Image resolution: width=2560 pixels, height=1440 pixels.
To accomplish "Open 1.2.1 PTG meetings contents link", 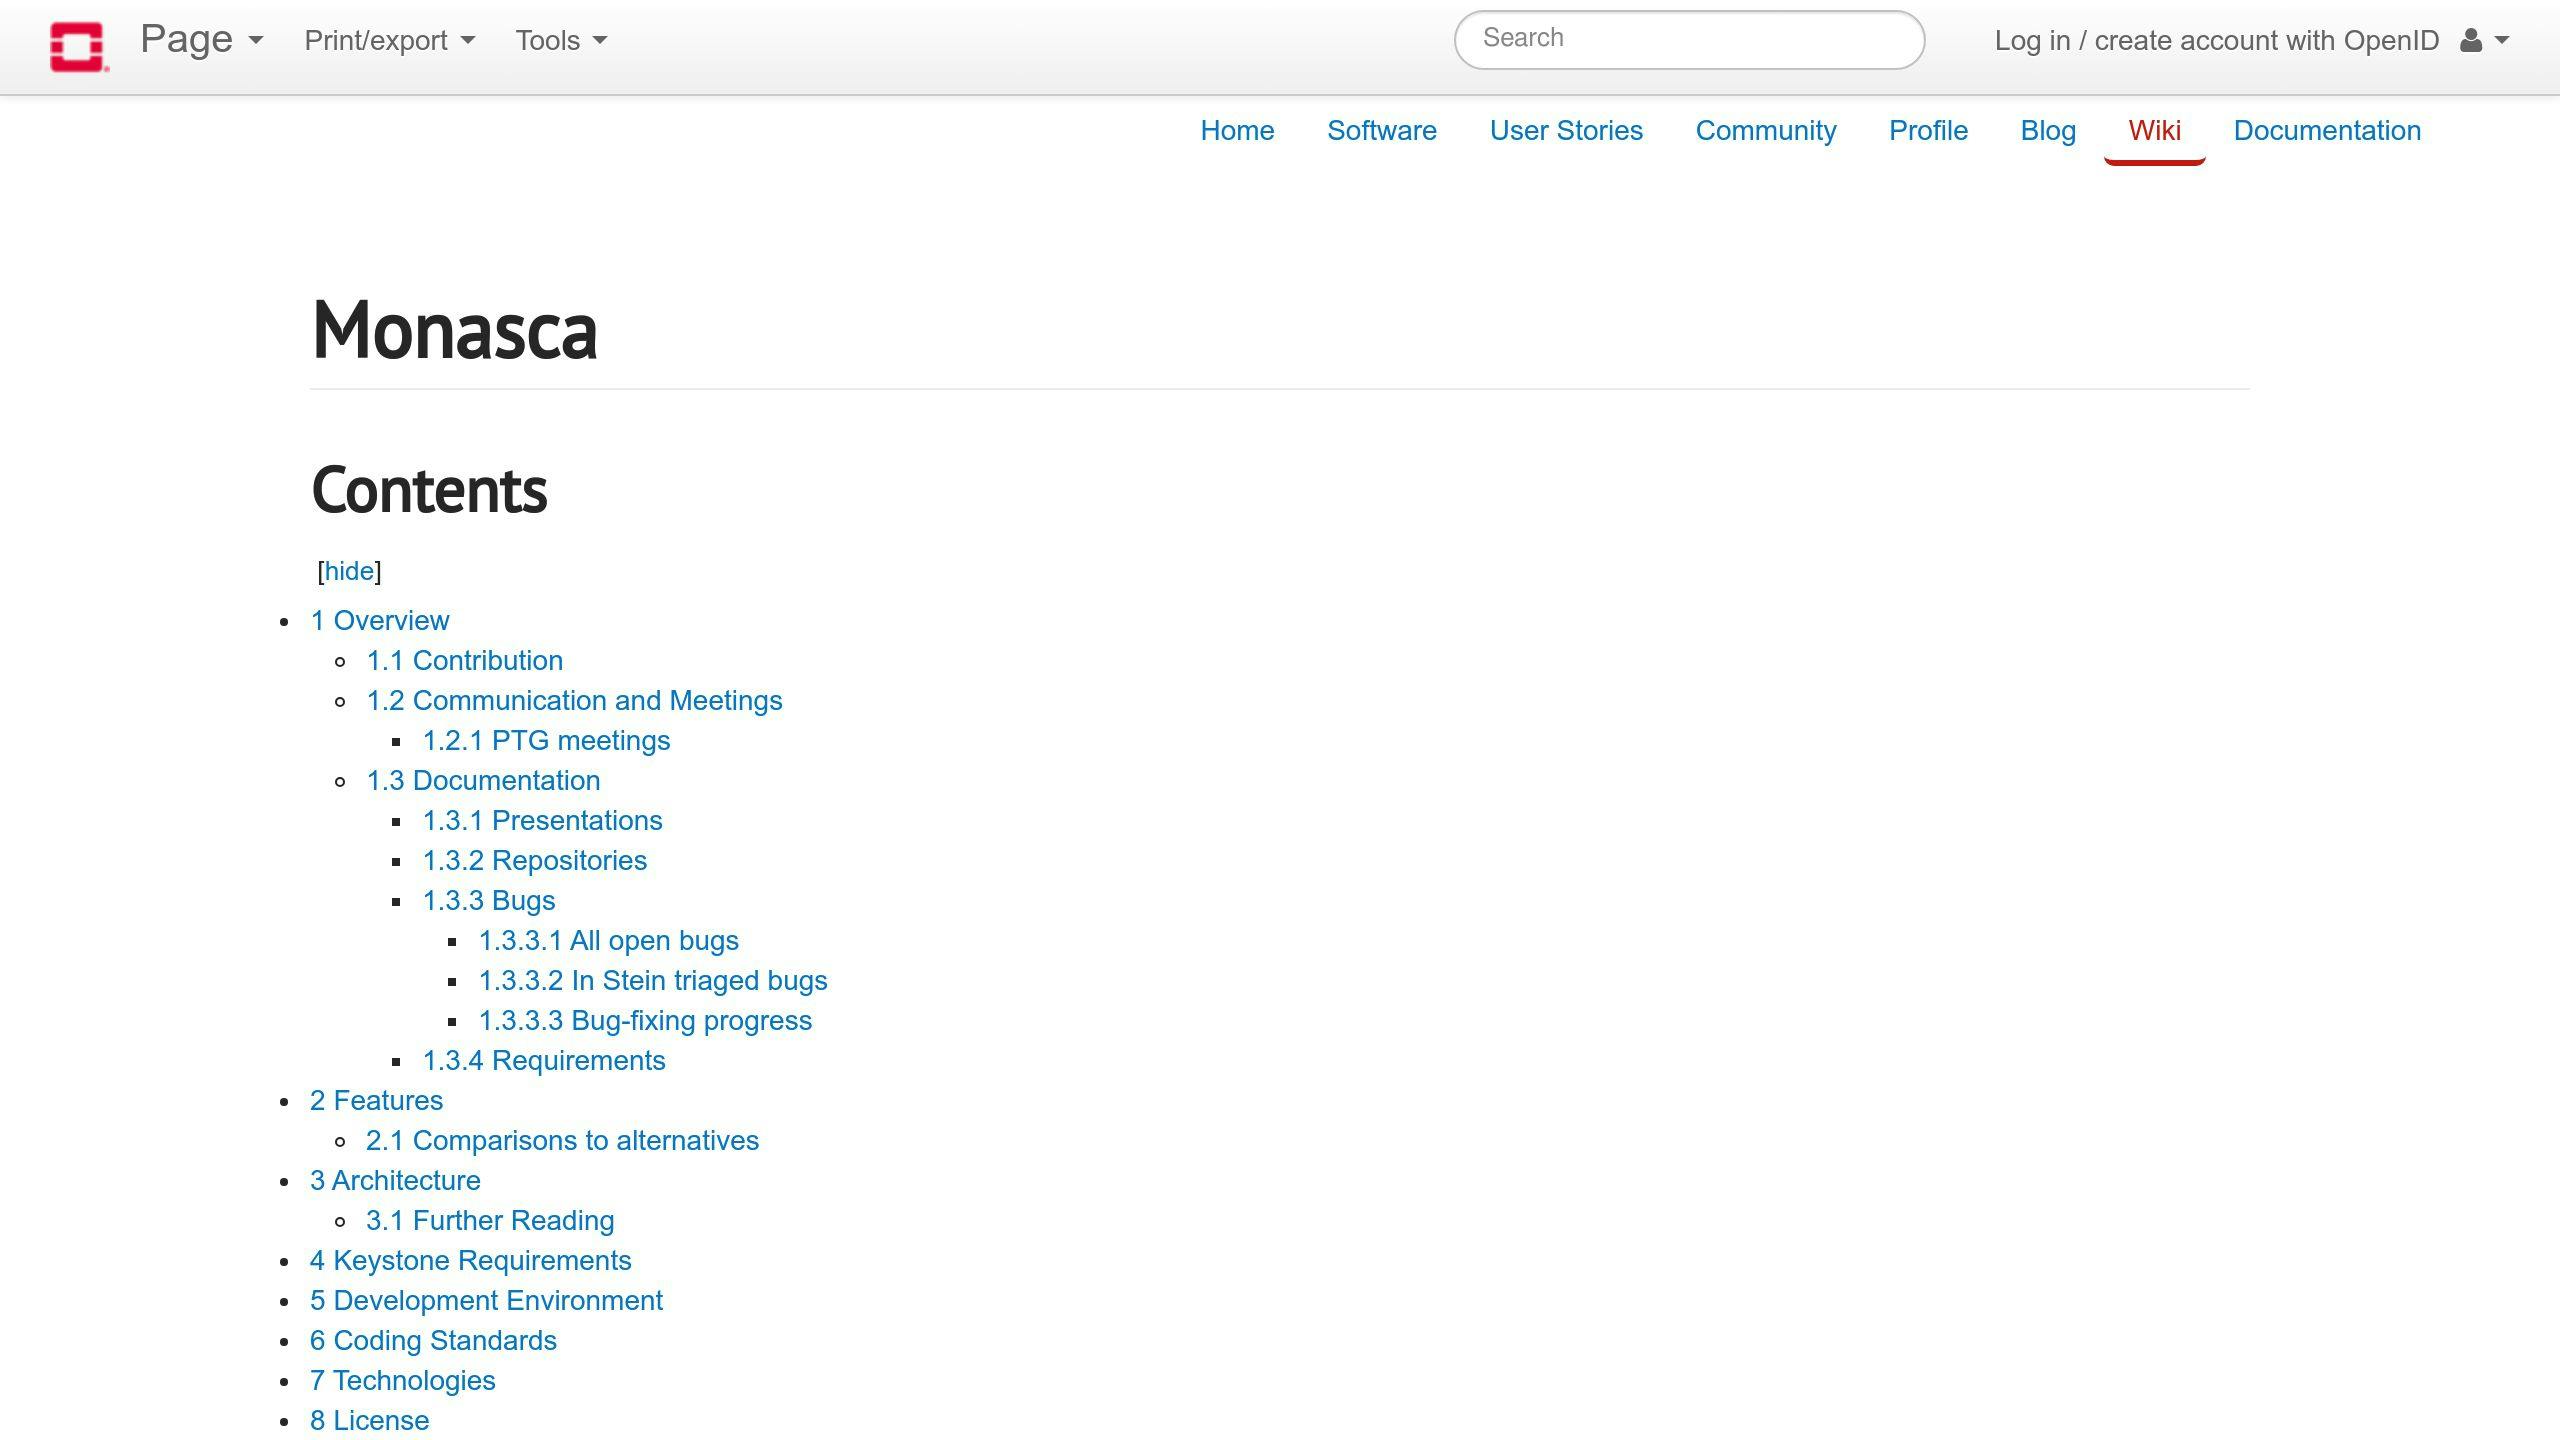I will pyautogui.click(x=545, y=741).
